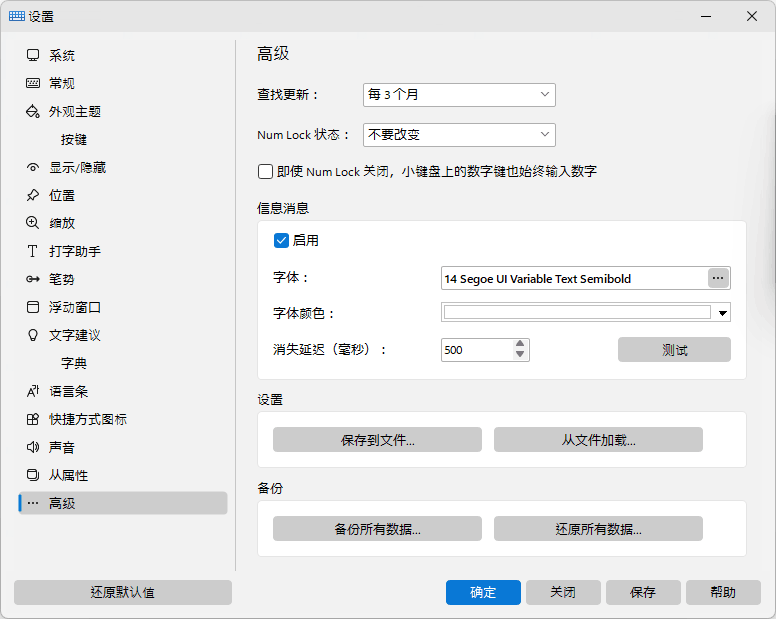The height and width of the screenshot is (619, 776).
Task: Increase 消失延迟 with the up arrow
Action: pos(520,344)
